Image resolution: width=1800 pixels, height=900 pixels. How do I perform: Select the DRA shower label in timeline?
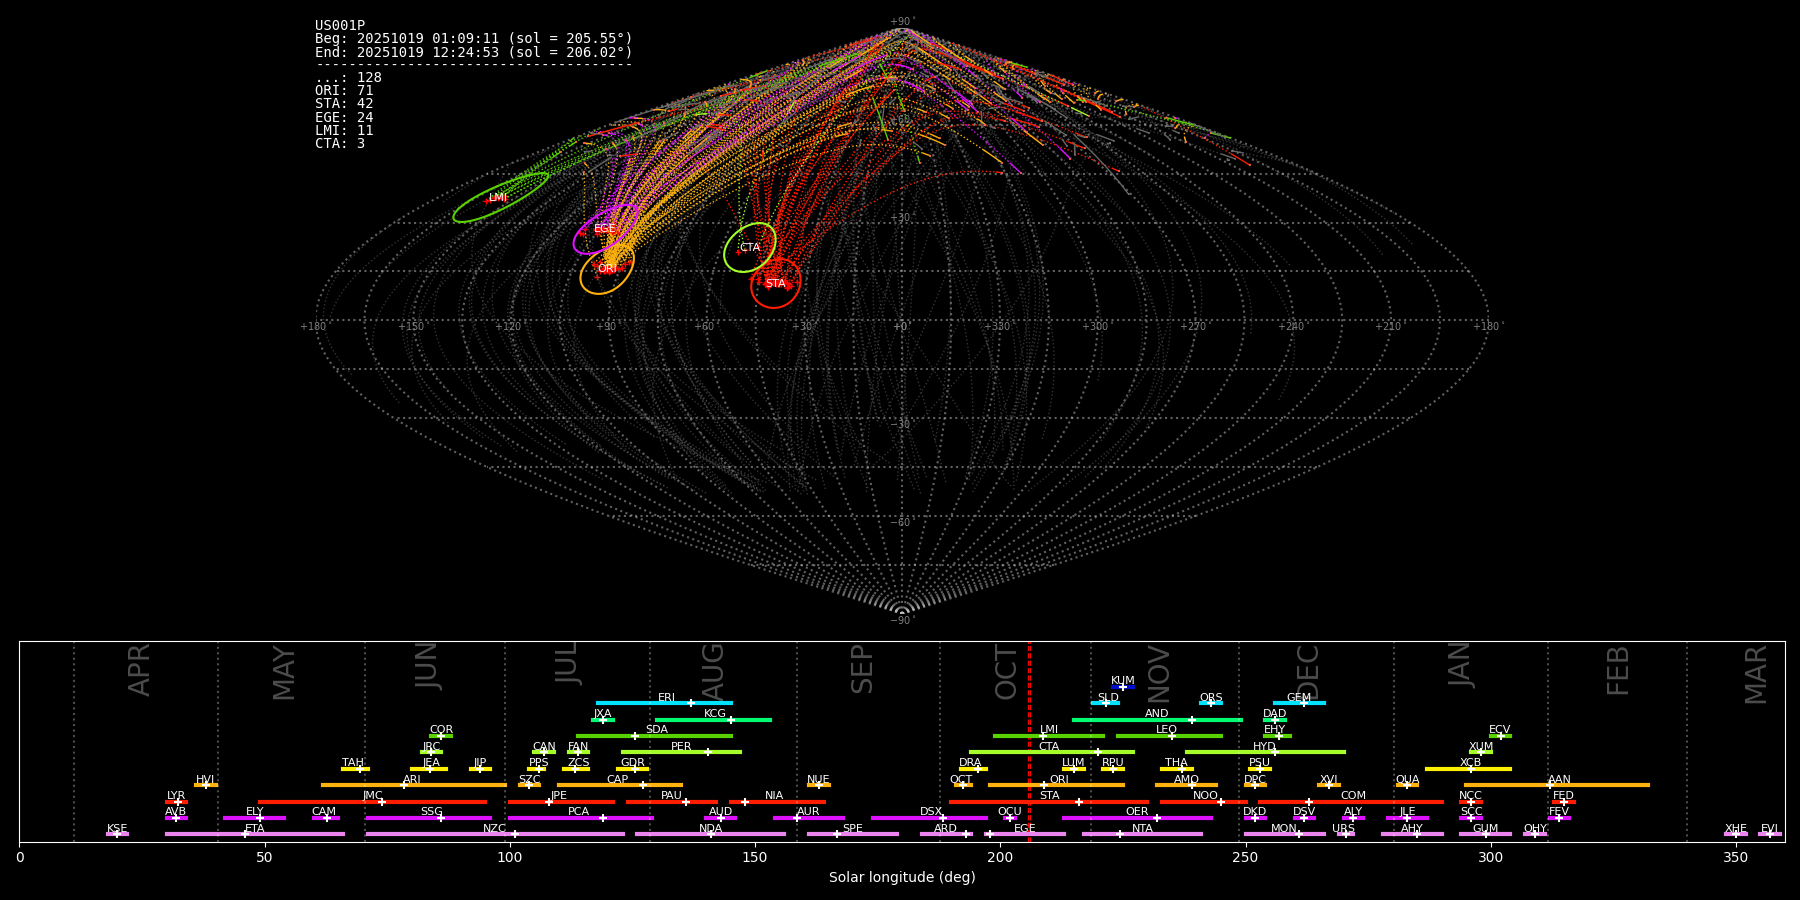(970, 762)
